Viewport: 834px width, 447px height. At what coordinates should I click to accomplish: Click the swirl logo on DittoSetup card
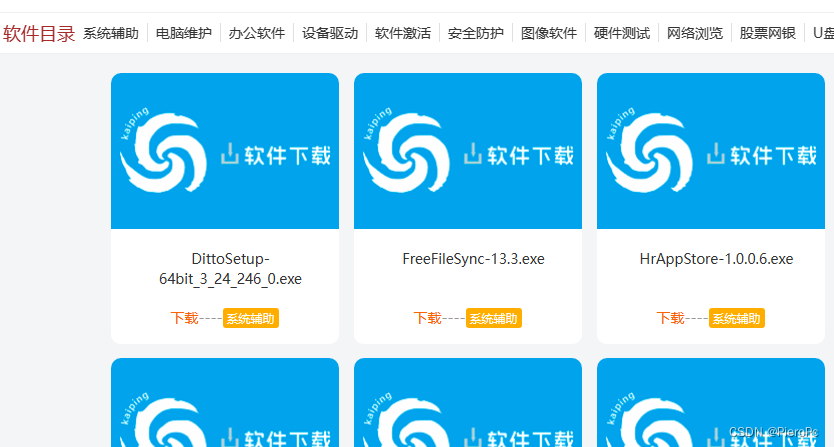pos(163,152)
